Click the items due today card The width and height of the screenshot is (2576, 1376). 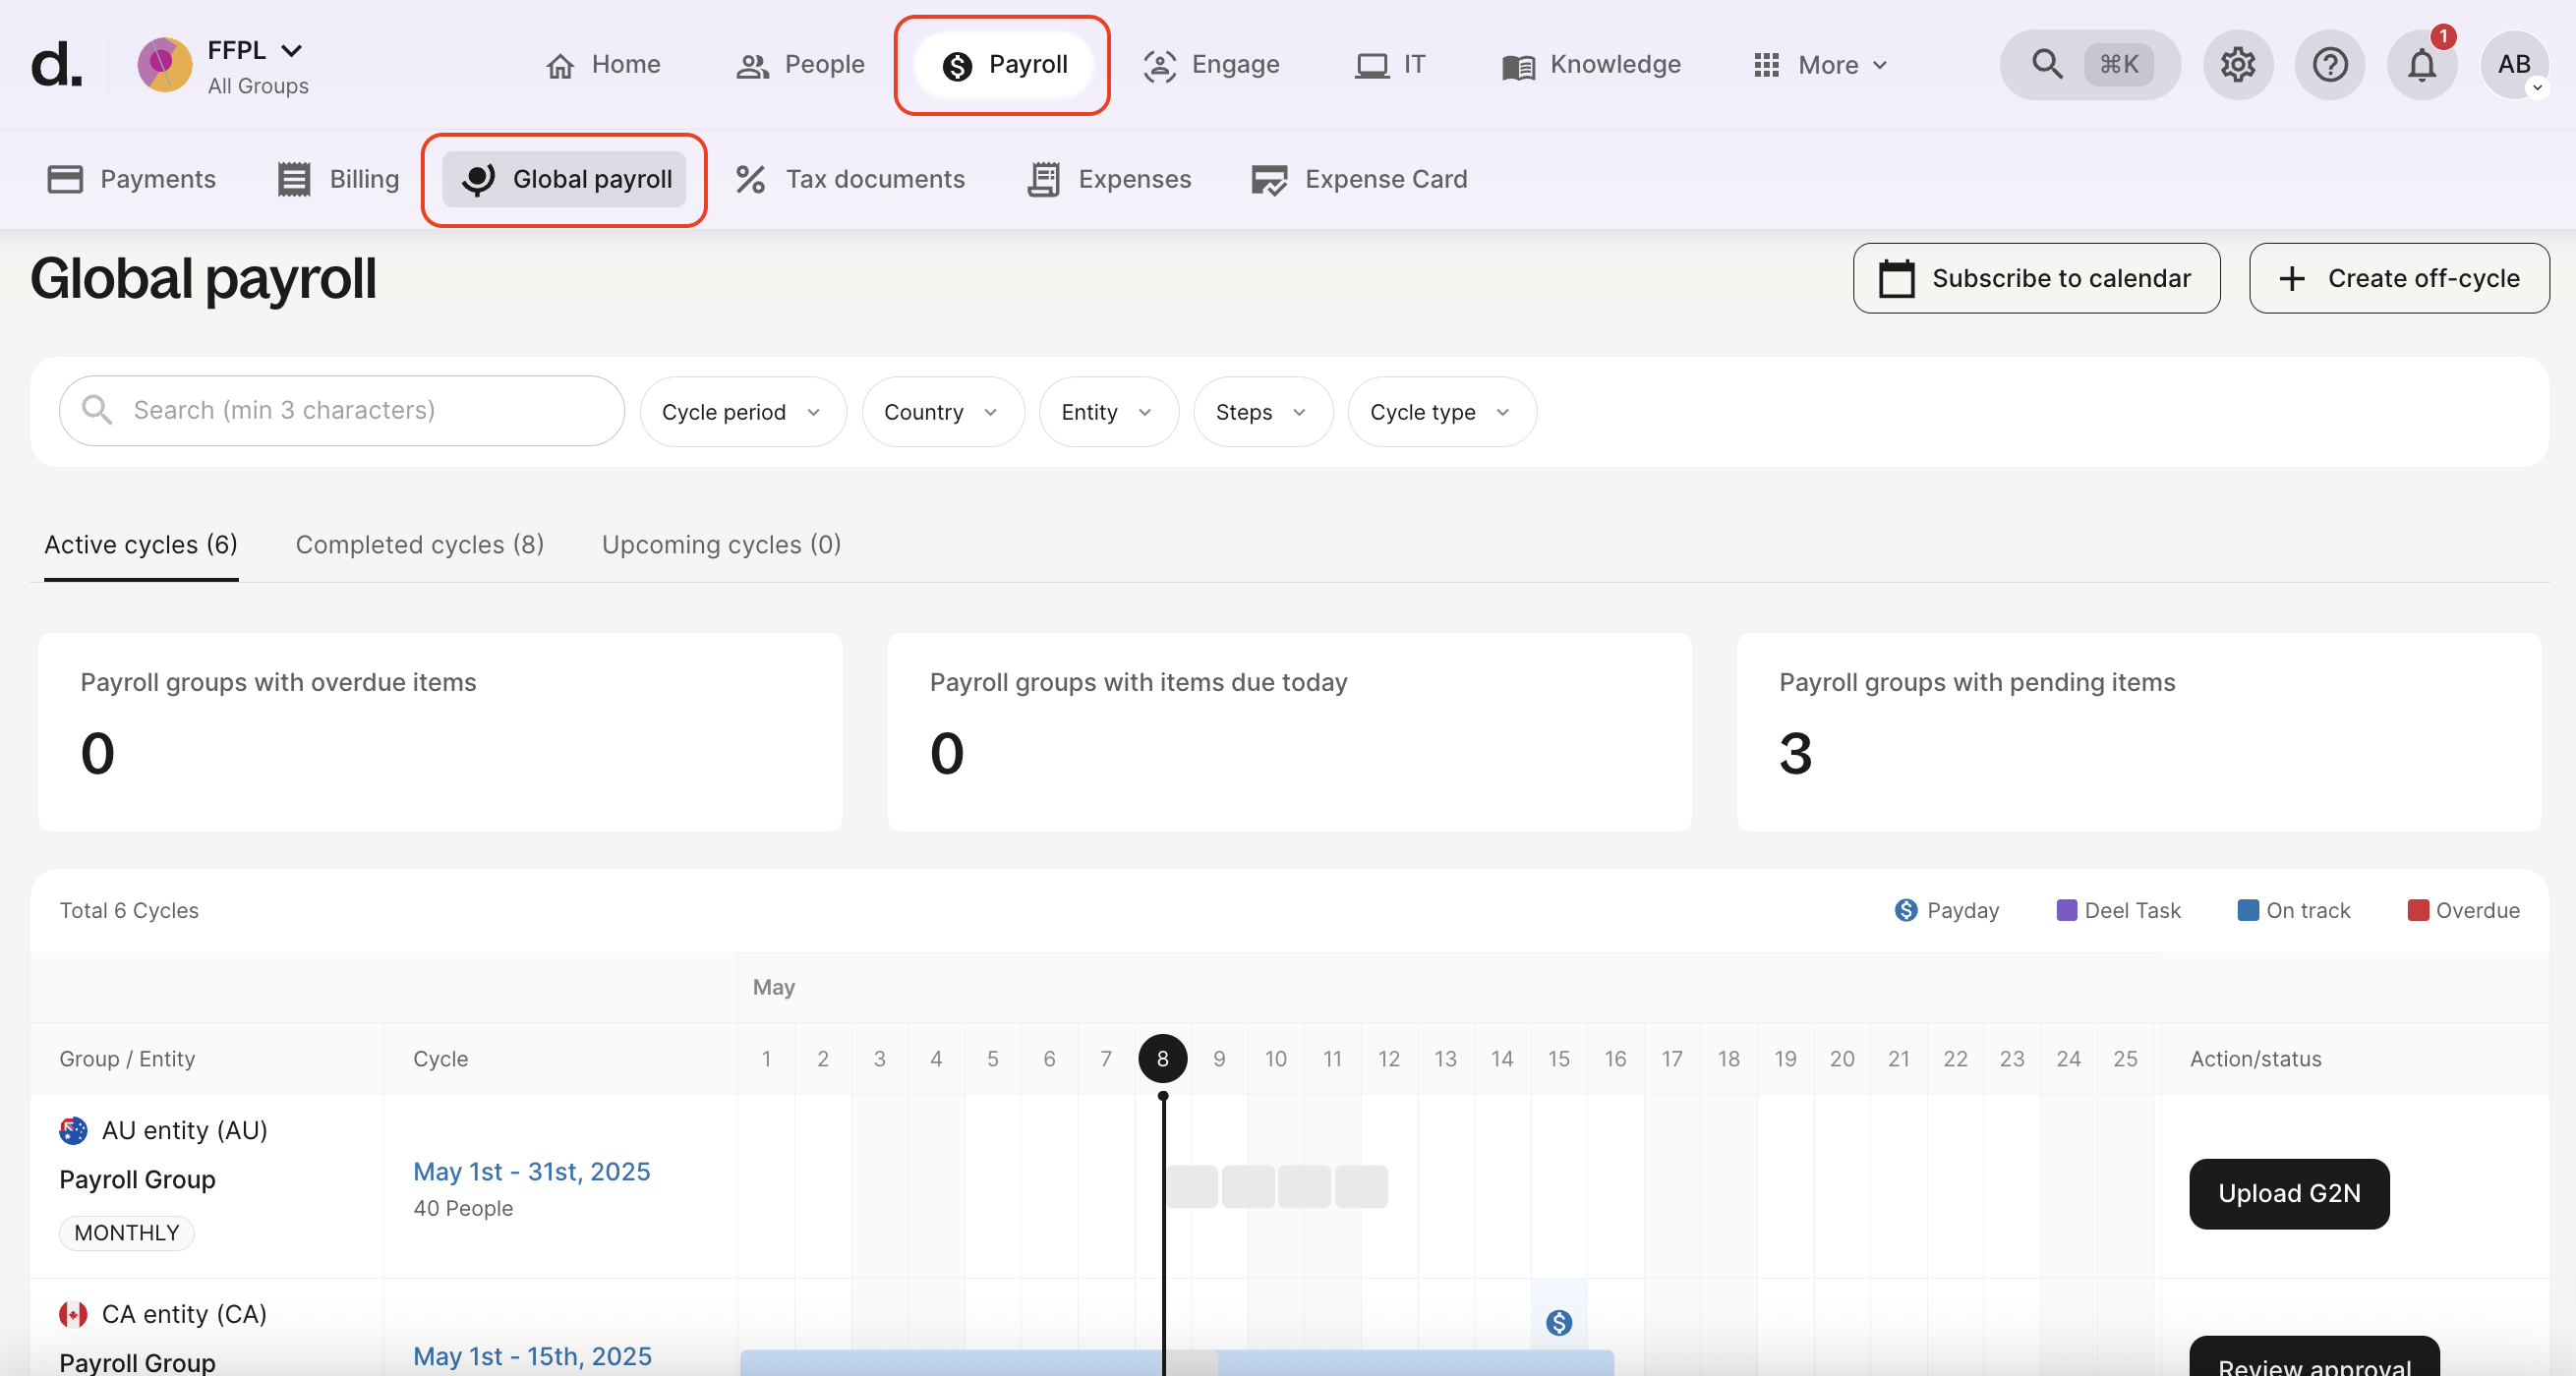1290,732
